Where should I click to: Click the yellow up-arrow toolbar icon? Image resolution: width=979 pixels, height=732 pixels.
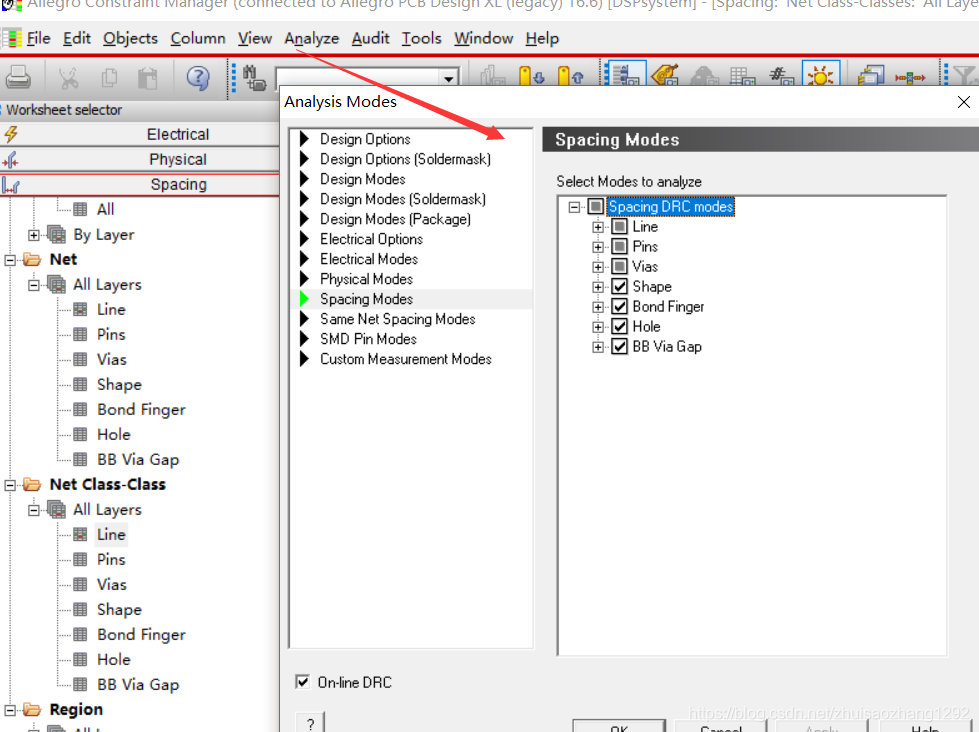[x=570, y=77]
